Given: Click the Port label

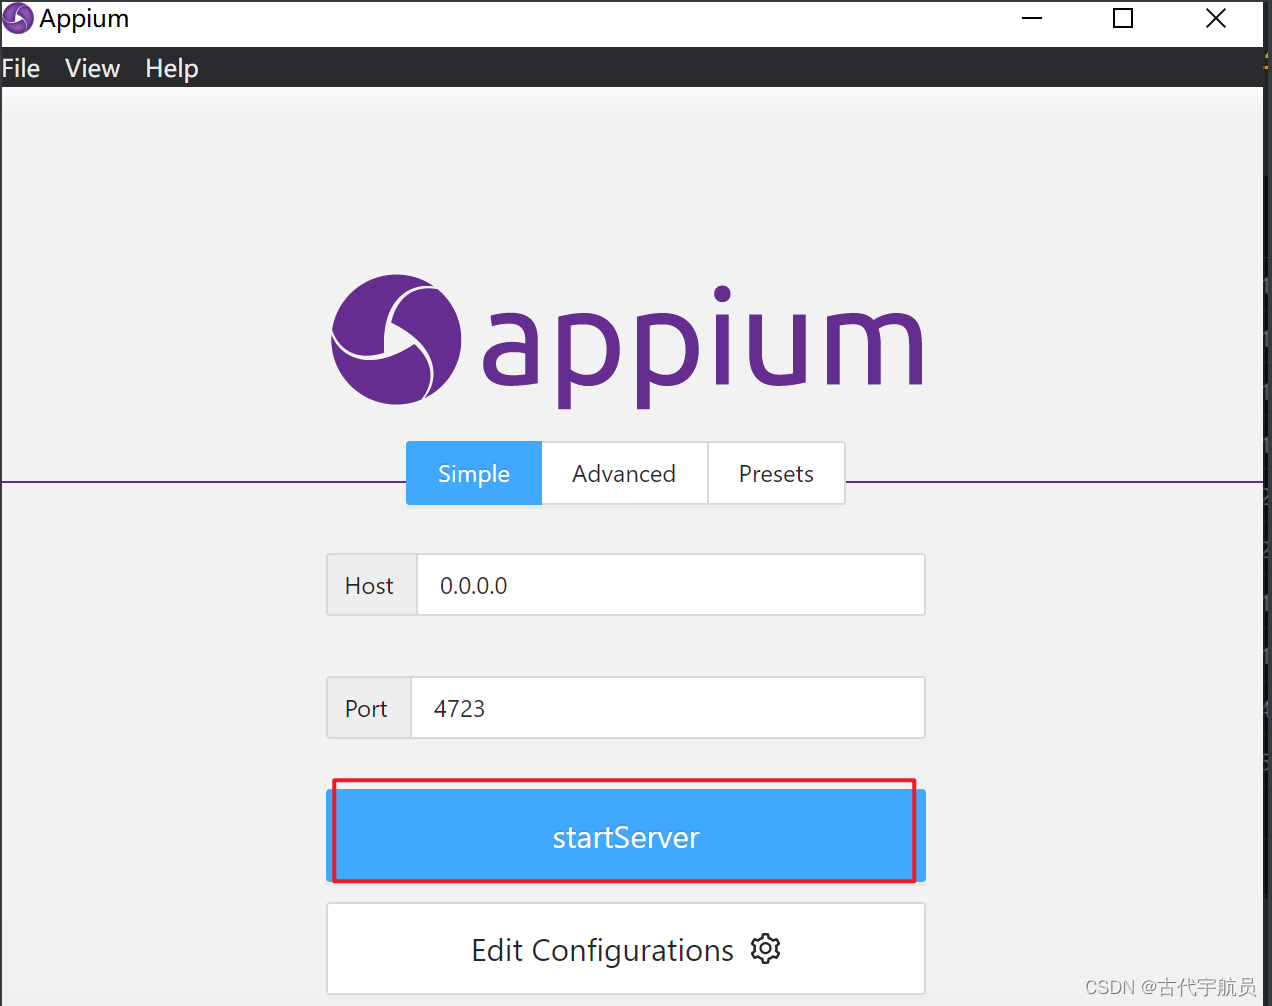Looking at the screenshot, I should (366, 708).
